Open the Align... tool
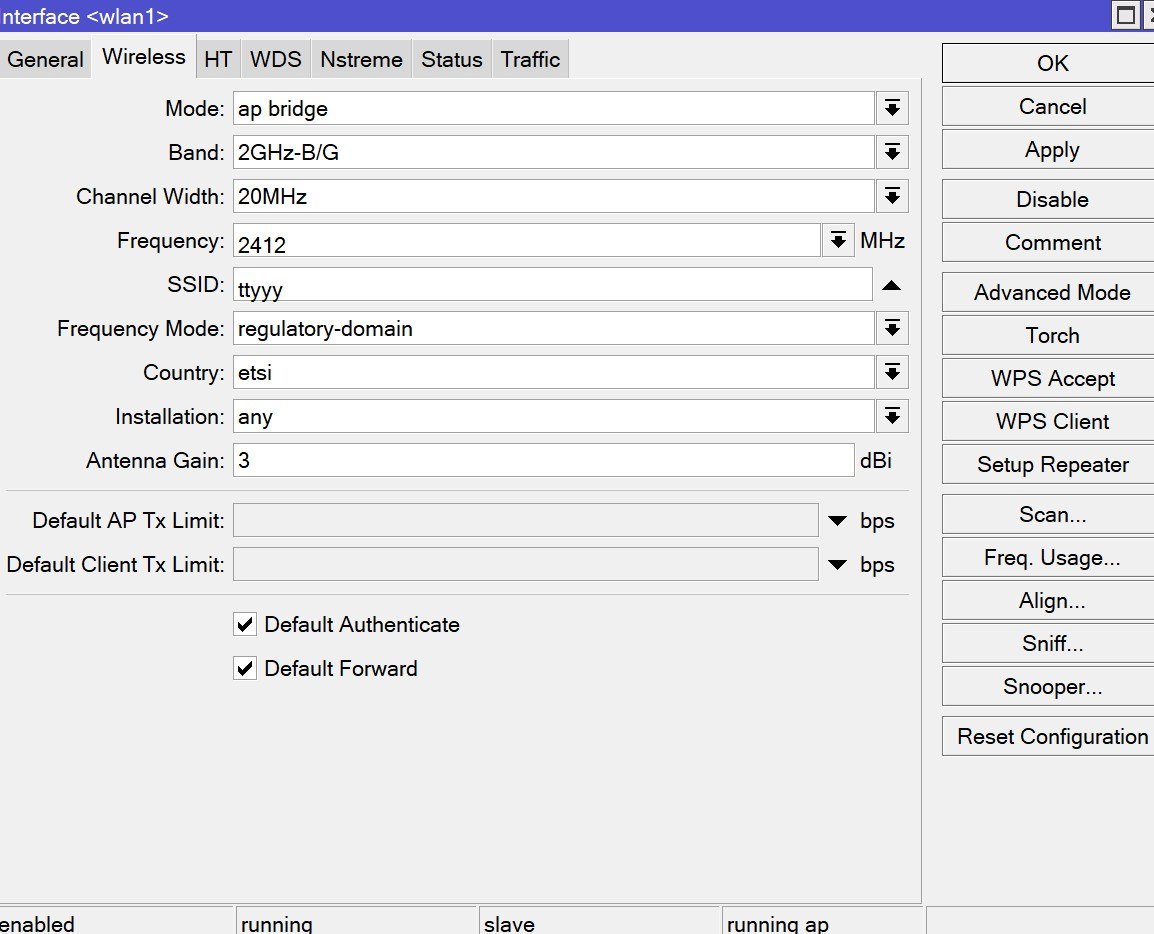 1052,601
